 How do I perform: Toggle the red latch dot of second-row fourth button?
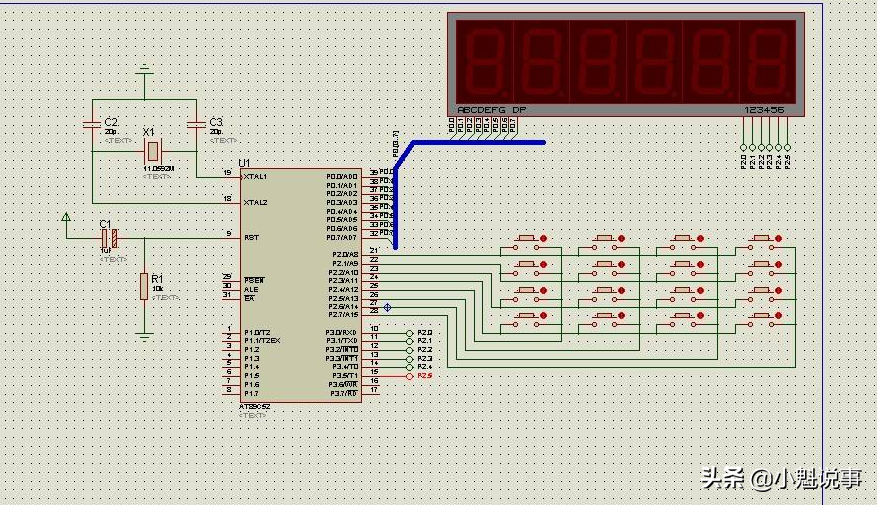click(778, 265)
